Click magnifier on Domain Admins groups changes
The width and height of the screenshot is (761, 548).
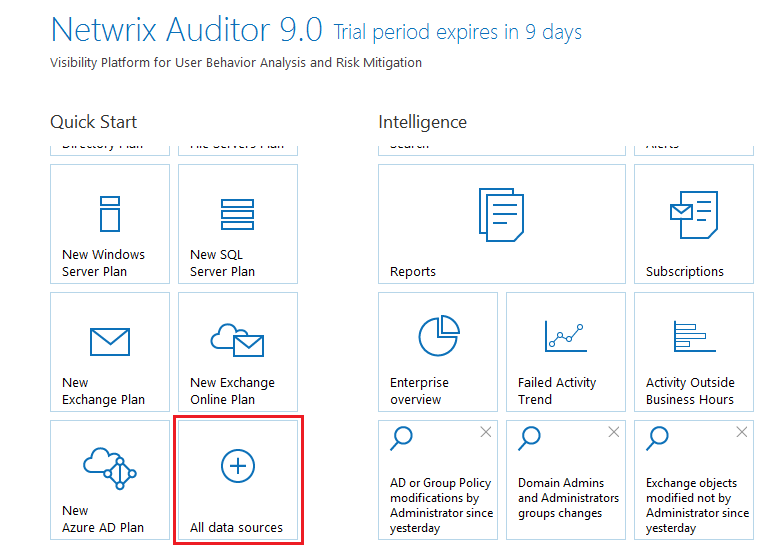(x=529, y=438)
